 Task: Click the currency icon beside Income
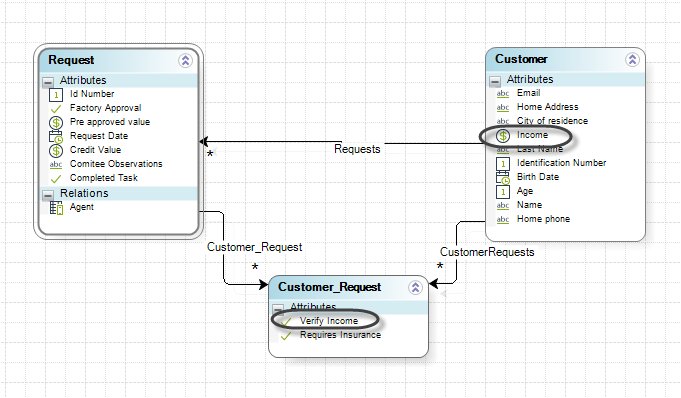[503, 136]
